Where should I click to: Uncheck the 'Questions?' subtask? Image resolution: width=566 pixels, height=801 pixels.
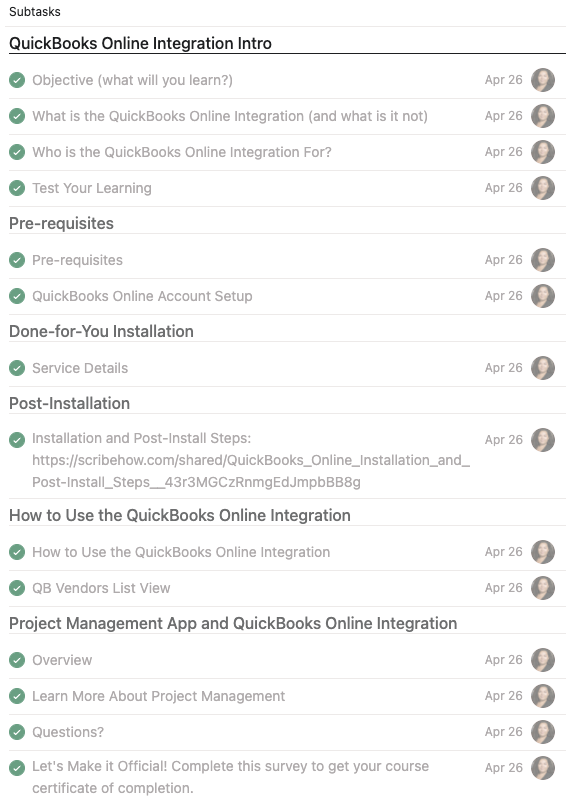[17, 732]
